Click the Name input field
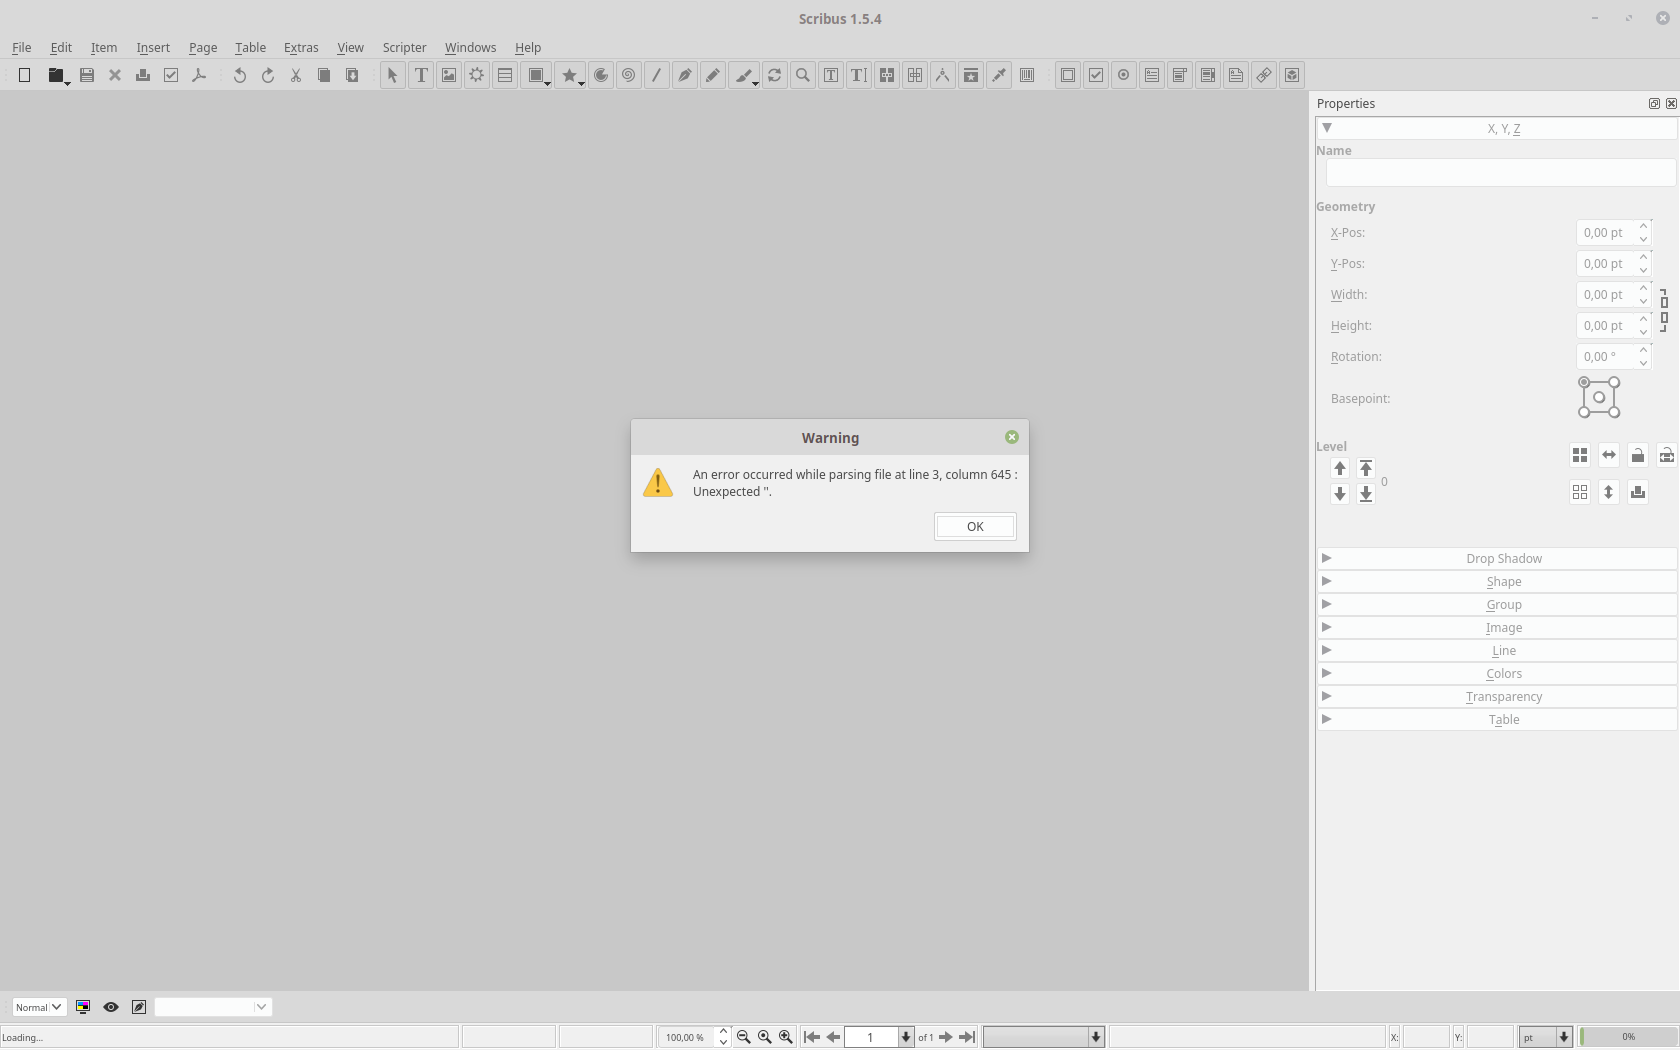Viewport: 1680px width, 1050px height. (1500, 172)
